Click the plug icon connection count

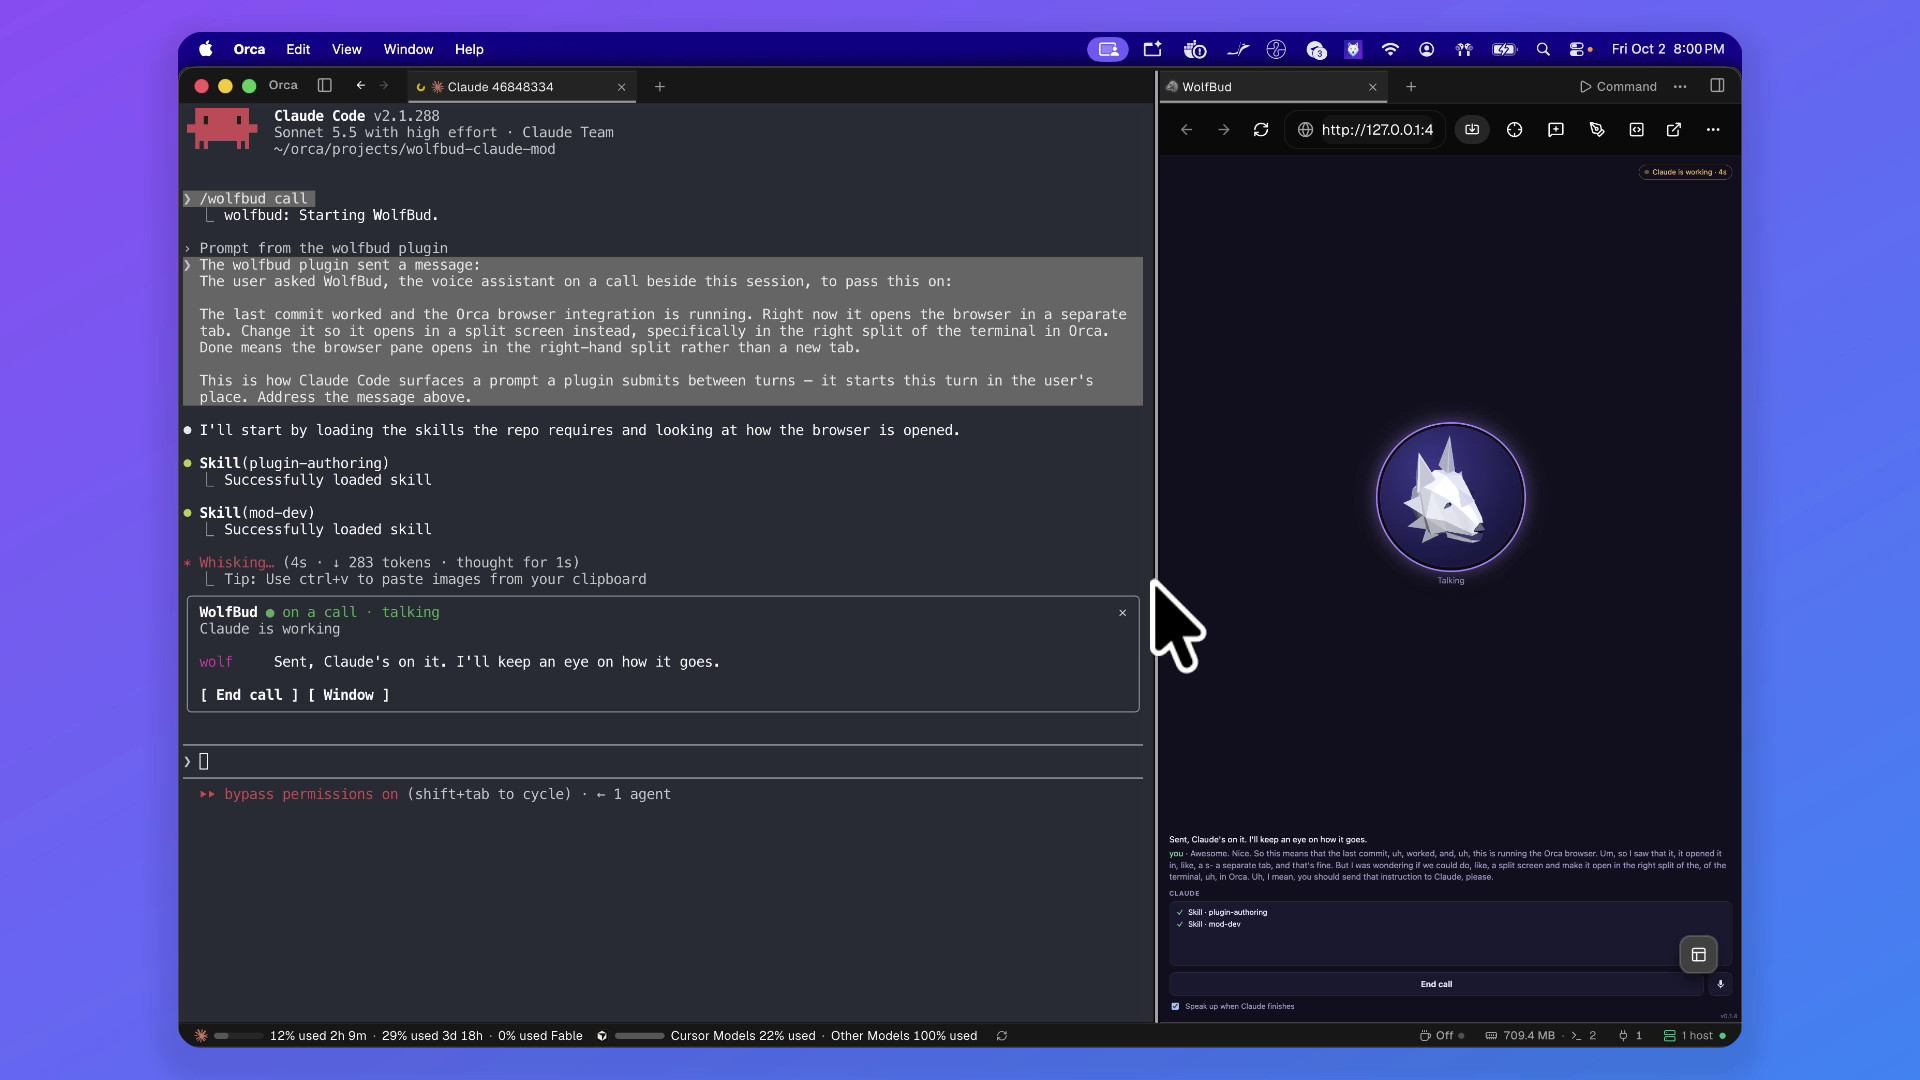[x=1629, y=1036]
